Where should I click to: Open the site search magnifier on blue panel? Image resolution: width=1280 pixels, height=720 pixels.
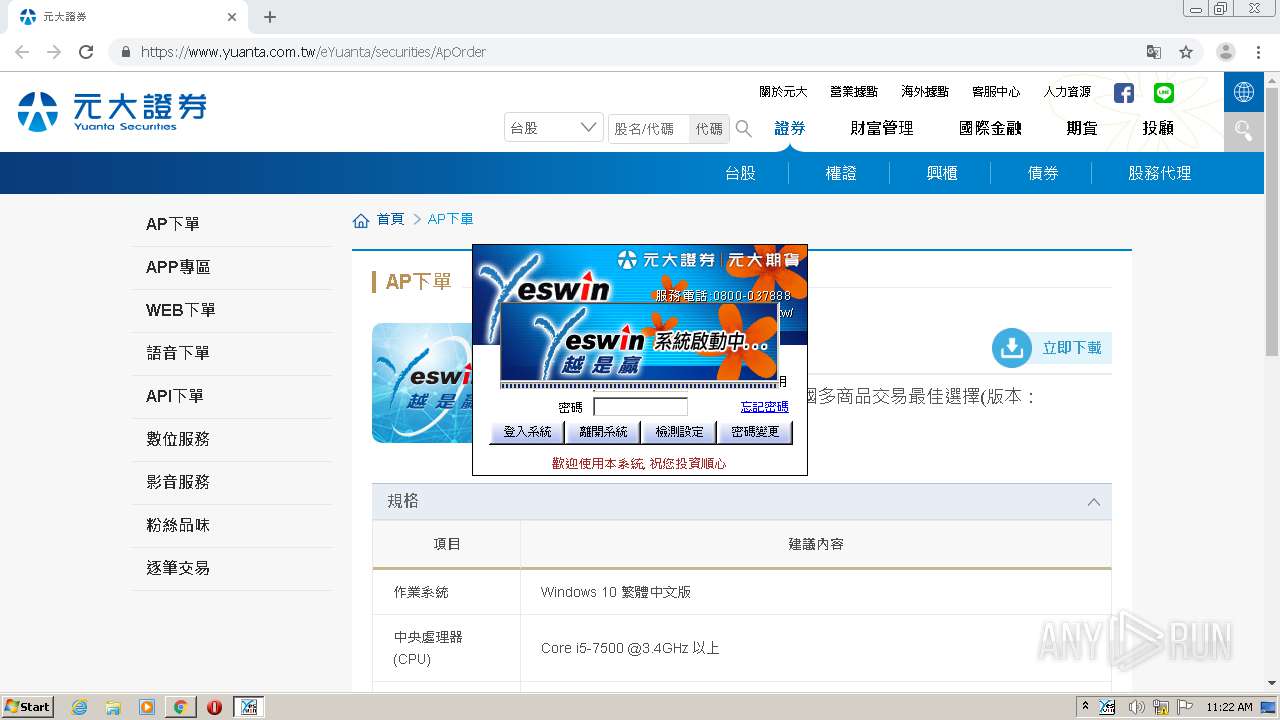(x=1244, y=131)
